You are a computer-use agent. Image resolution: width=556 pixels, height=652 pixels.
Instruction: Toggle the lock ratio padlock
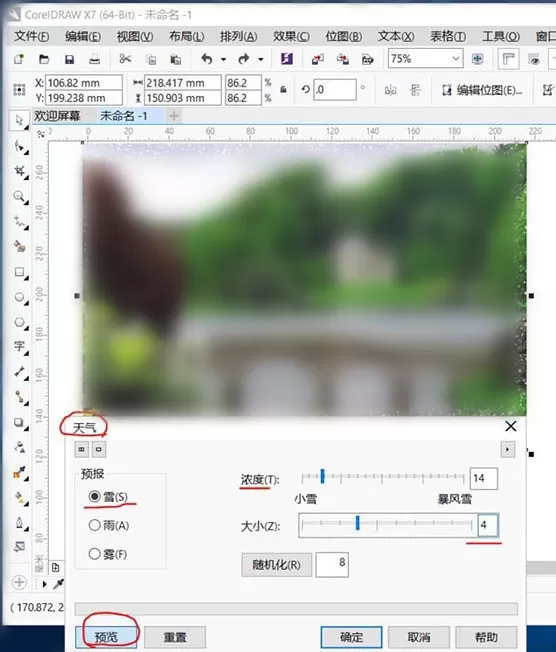click(283, 89)
